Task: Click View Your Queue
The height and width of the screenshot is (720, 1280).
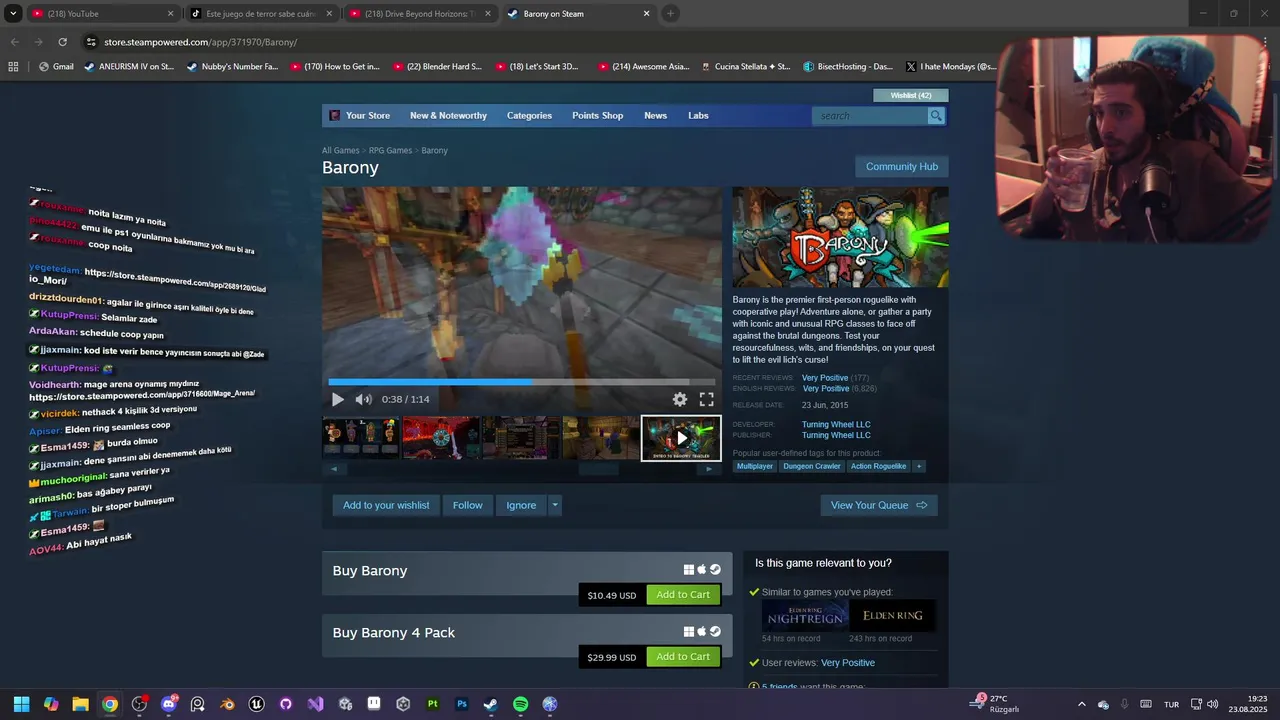Action: click(879, 505)
